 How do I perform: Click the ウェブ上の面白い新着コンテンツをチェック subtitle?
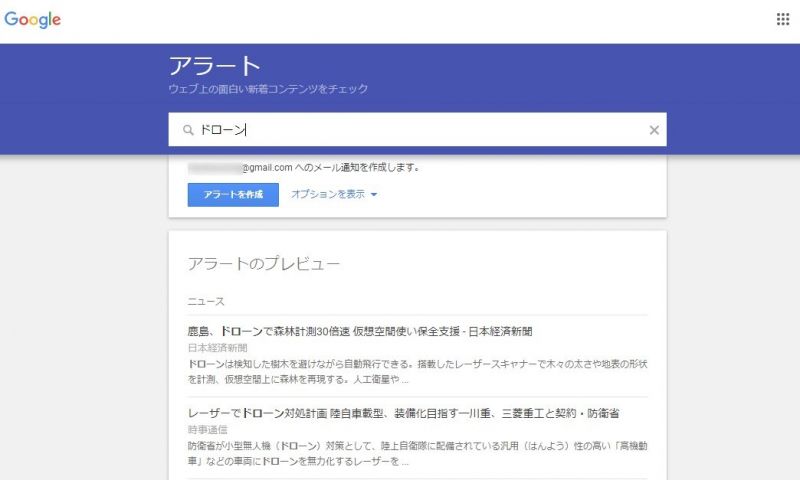click(x=268, y=89)
